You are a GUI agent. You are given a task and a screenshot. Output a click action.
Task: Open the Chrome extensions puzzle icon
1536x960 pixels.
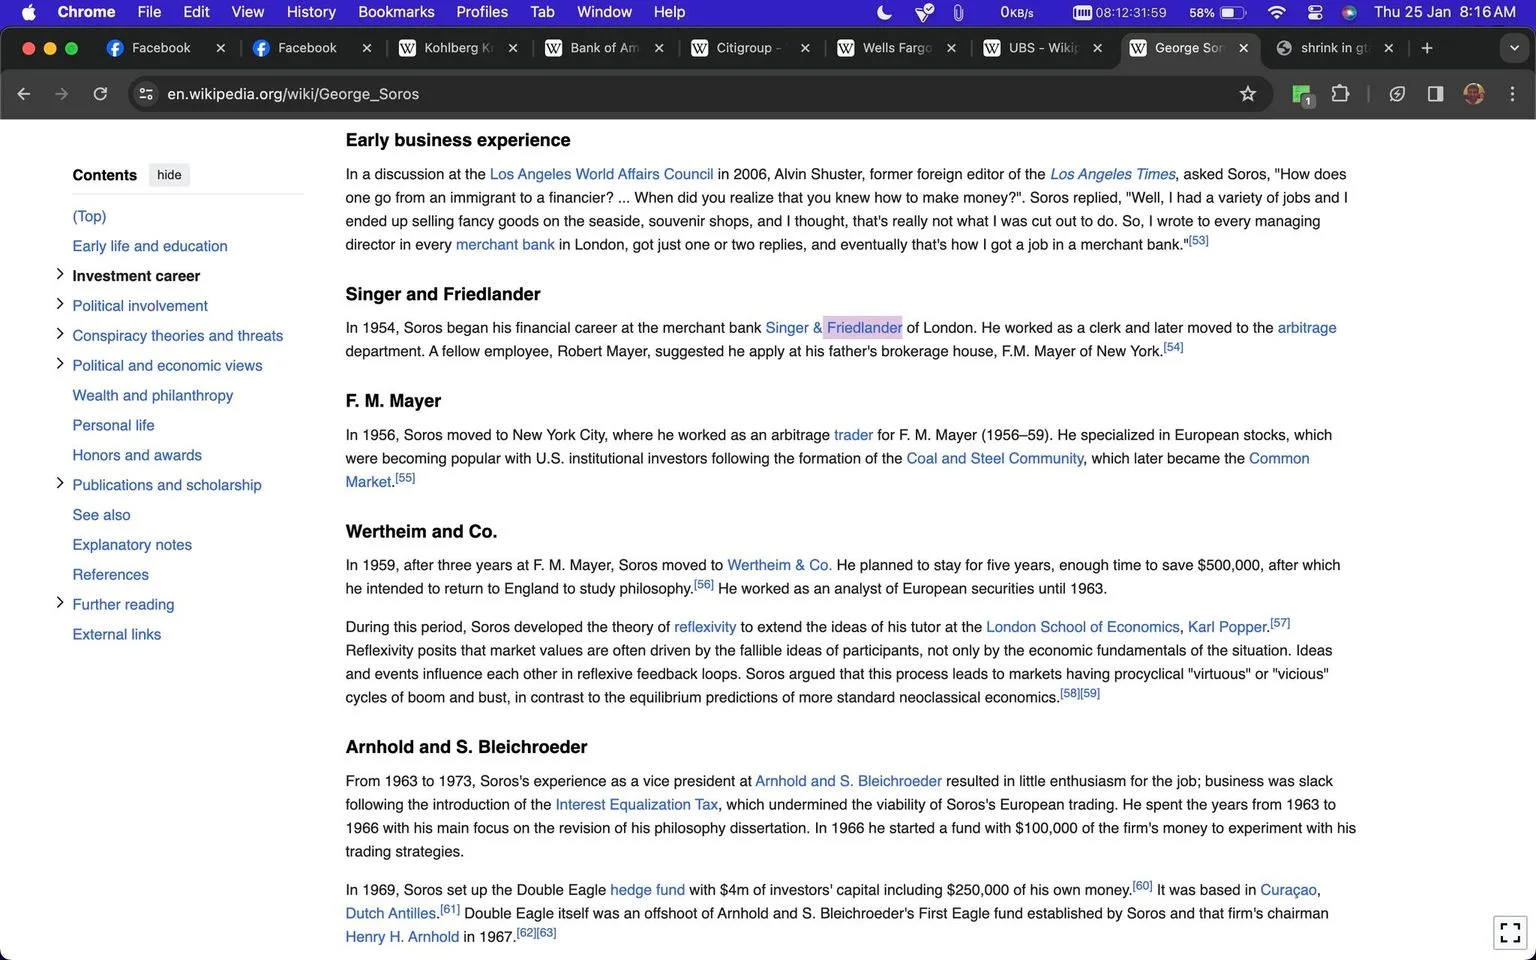coord(1340,94)
